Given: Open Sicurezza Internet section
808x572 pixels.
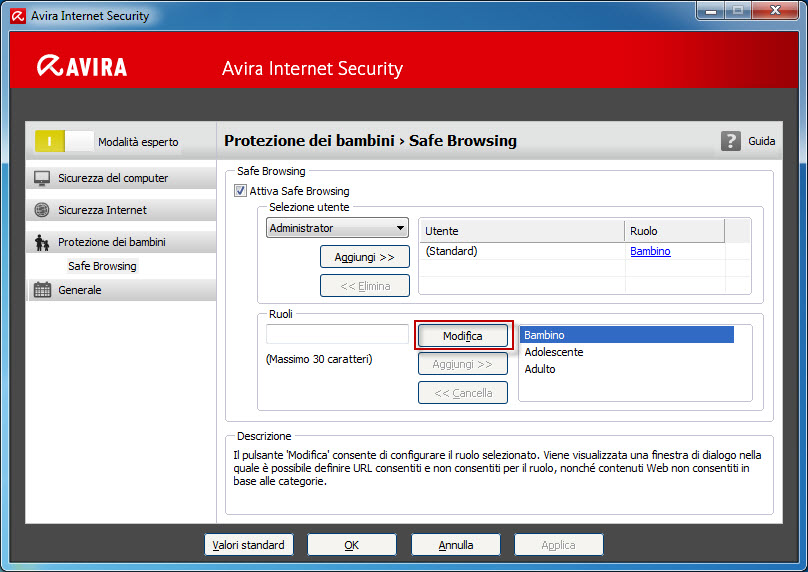Looking at the screenshot, I should click(x=121, y=210).
